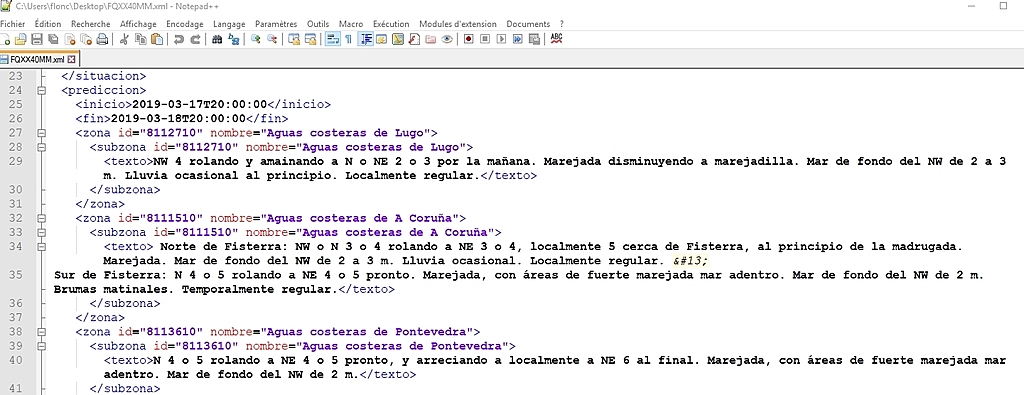Click the Monitoring eye toolbar icon
Screen dimensions: 1024x395
click(x=447, y=39)
